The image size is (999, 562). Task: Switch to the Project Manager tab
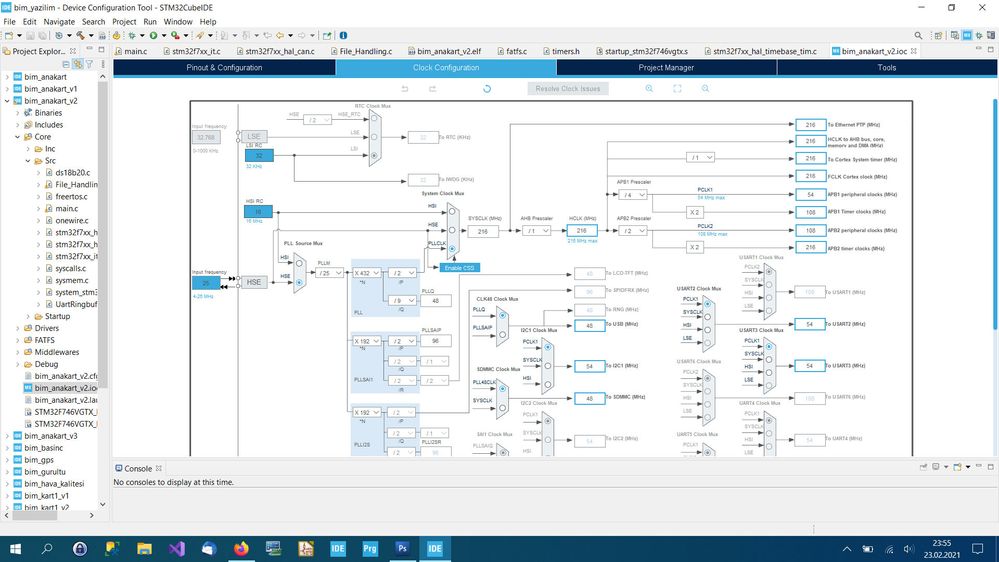click(x=666, y=68)
